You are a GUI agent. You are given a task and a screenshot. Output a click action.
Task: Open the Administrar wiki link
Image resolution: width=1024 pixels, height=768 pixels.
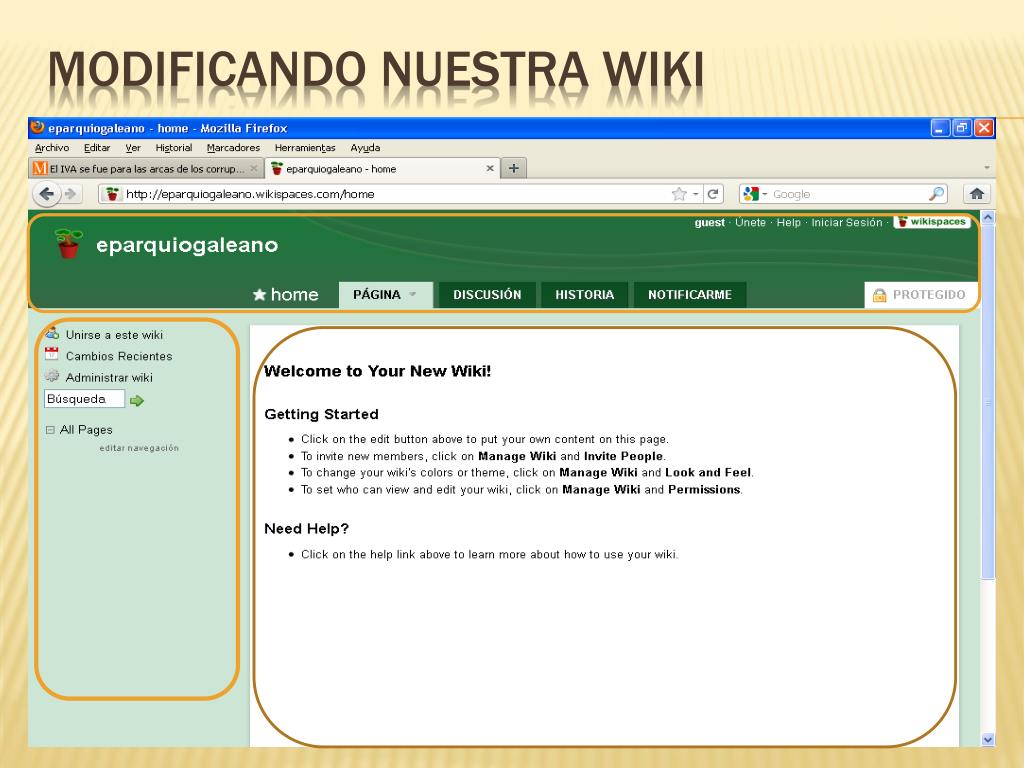pos(109,378)
